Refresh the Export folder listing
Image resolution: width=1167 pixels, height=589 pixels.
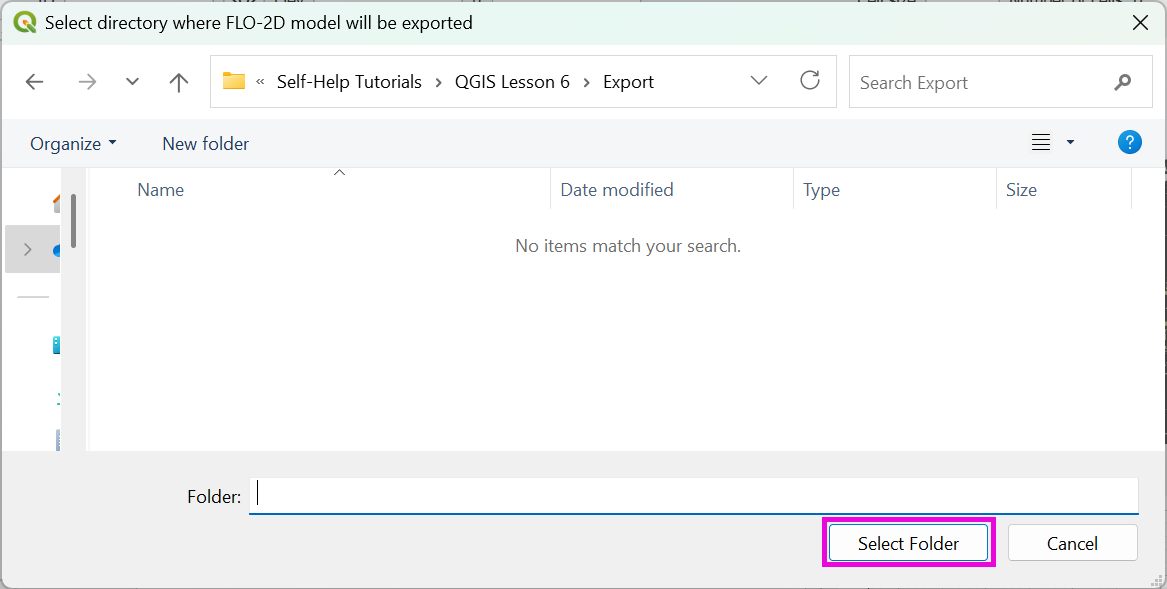[x=810, y=81]
